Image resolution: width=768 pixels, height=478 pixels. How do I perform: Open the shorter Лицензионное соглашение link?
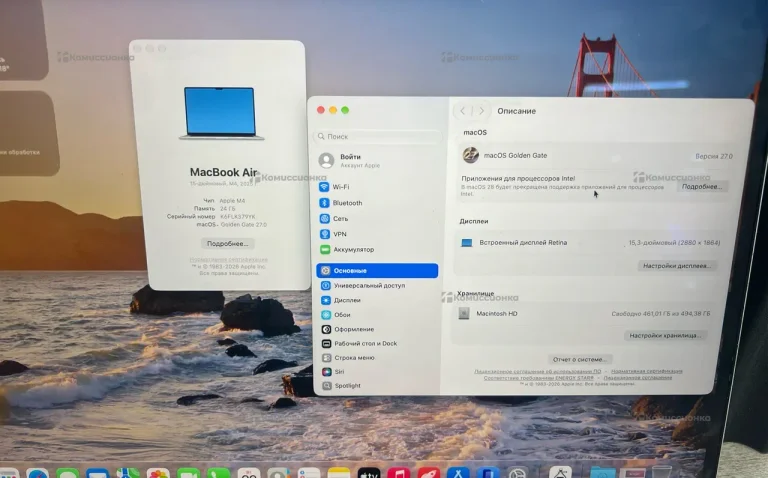[638, 378]
